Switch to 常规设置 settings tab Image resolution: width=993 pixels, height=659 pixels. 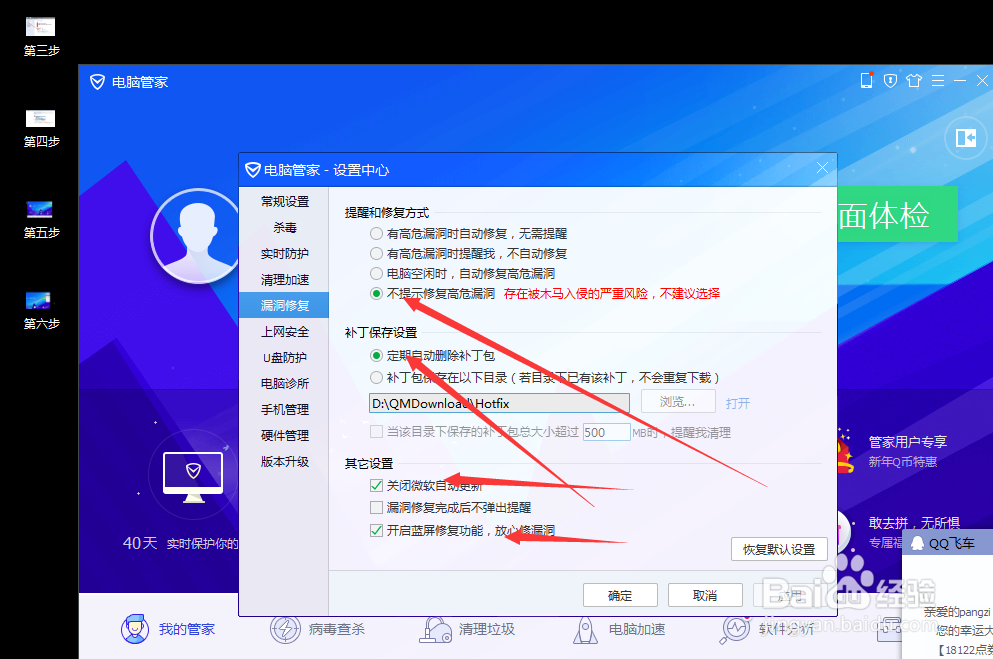pyautogui.click(x=284, y=201)
